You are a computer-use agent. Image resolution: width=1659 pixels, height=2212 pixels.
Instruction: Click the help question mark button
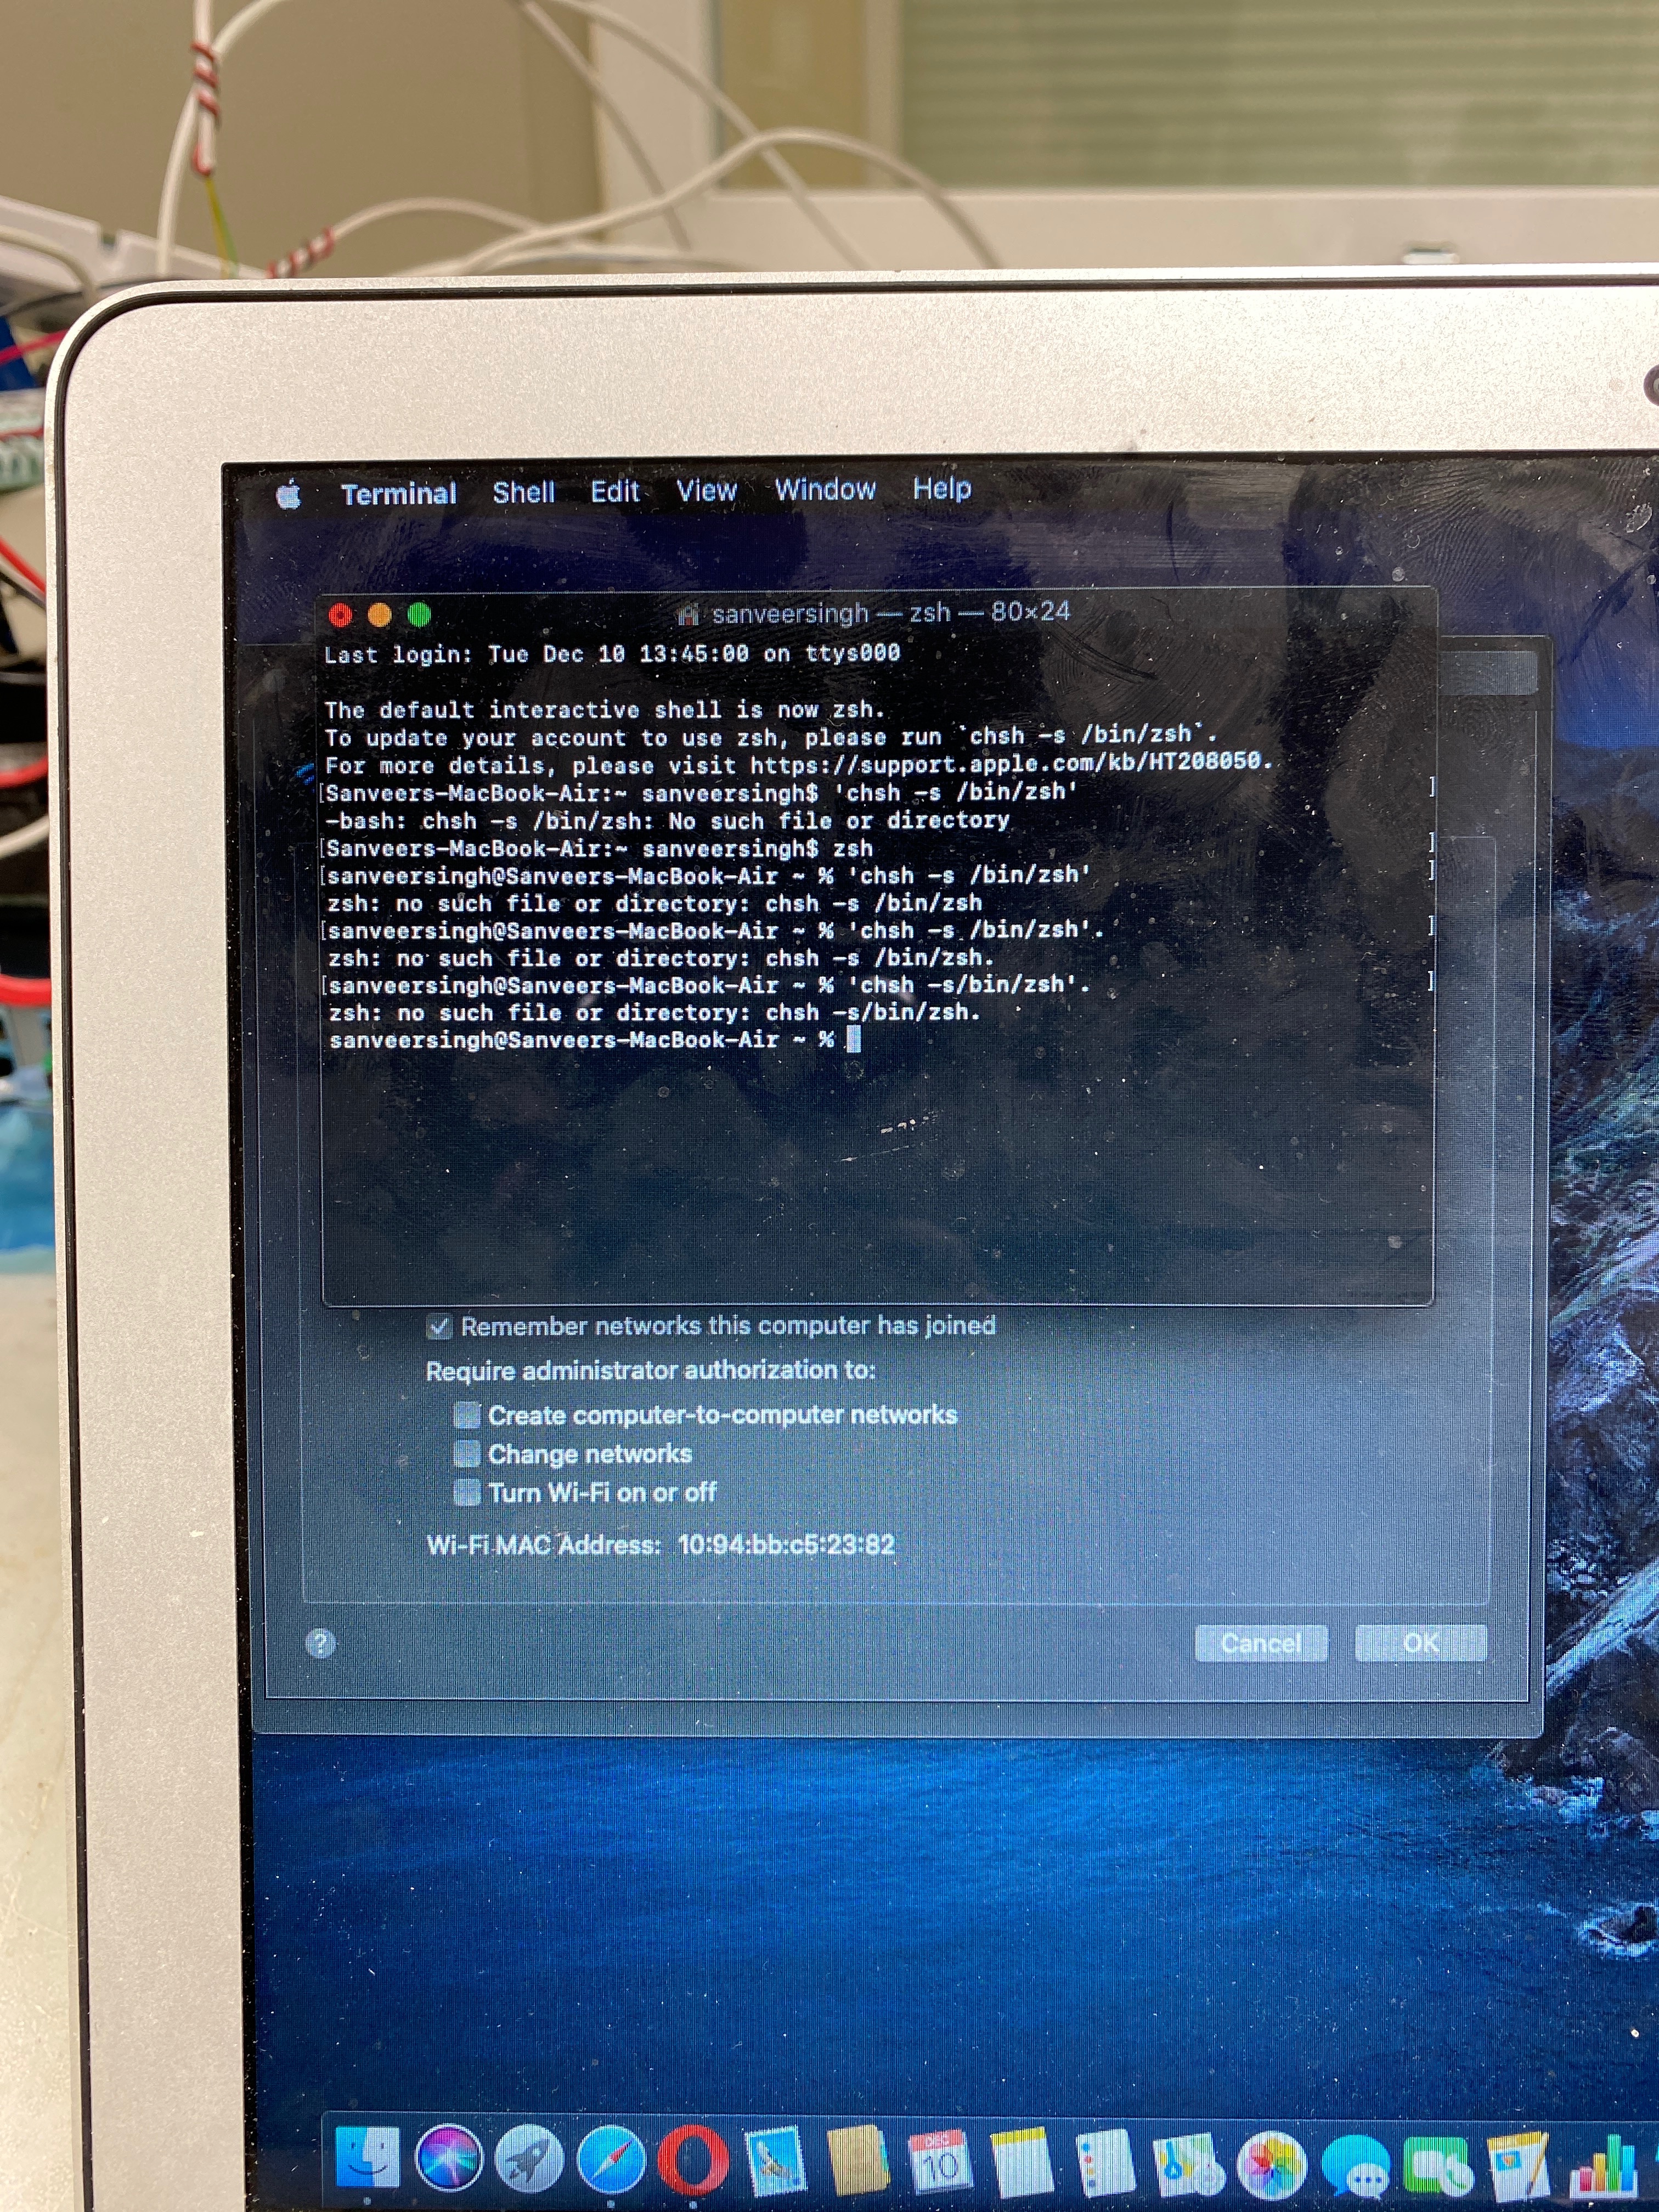point(320,1643)
